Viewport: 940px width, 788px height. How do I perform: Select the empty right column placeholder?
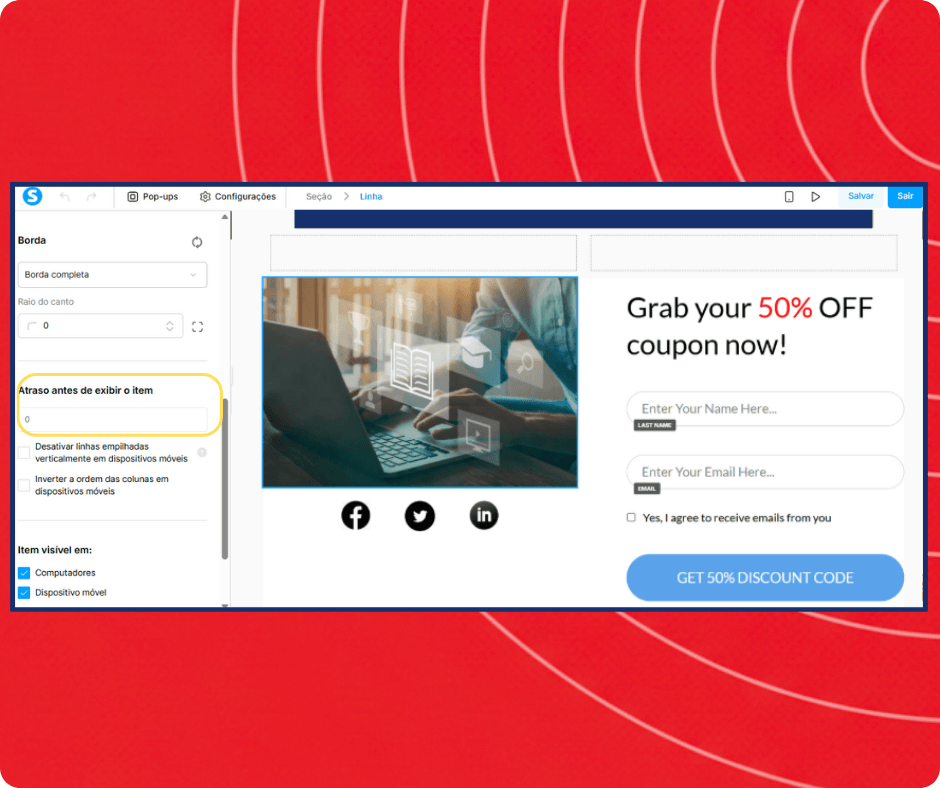coord(744,253)
